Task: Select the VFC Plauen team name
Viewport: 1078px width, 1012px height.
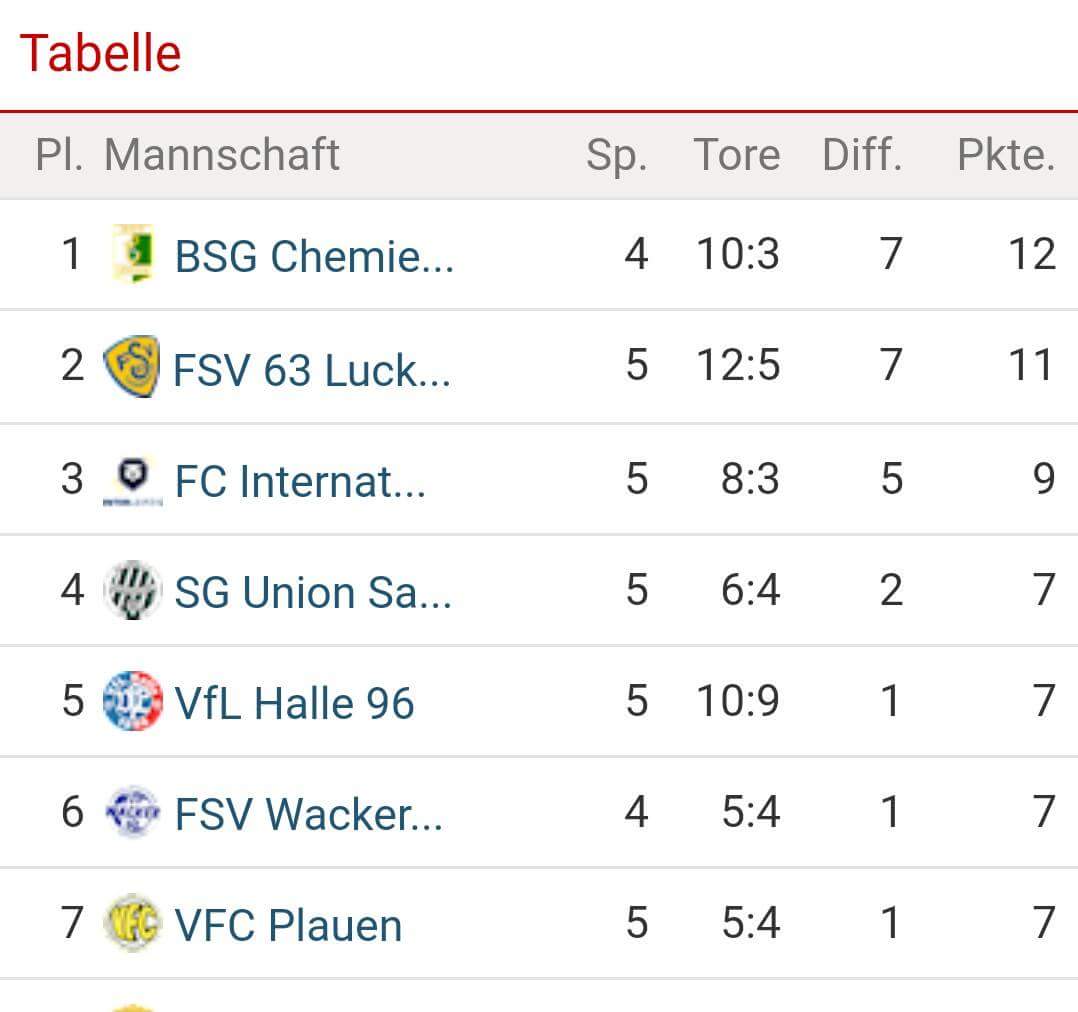Action: click(x=288, y=925)
